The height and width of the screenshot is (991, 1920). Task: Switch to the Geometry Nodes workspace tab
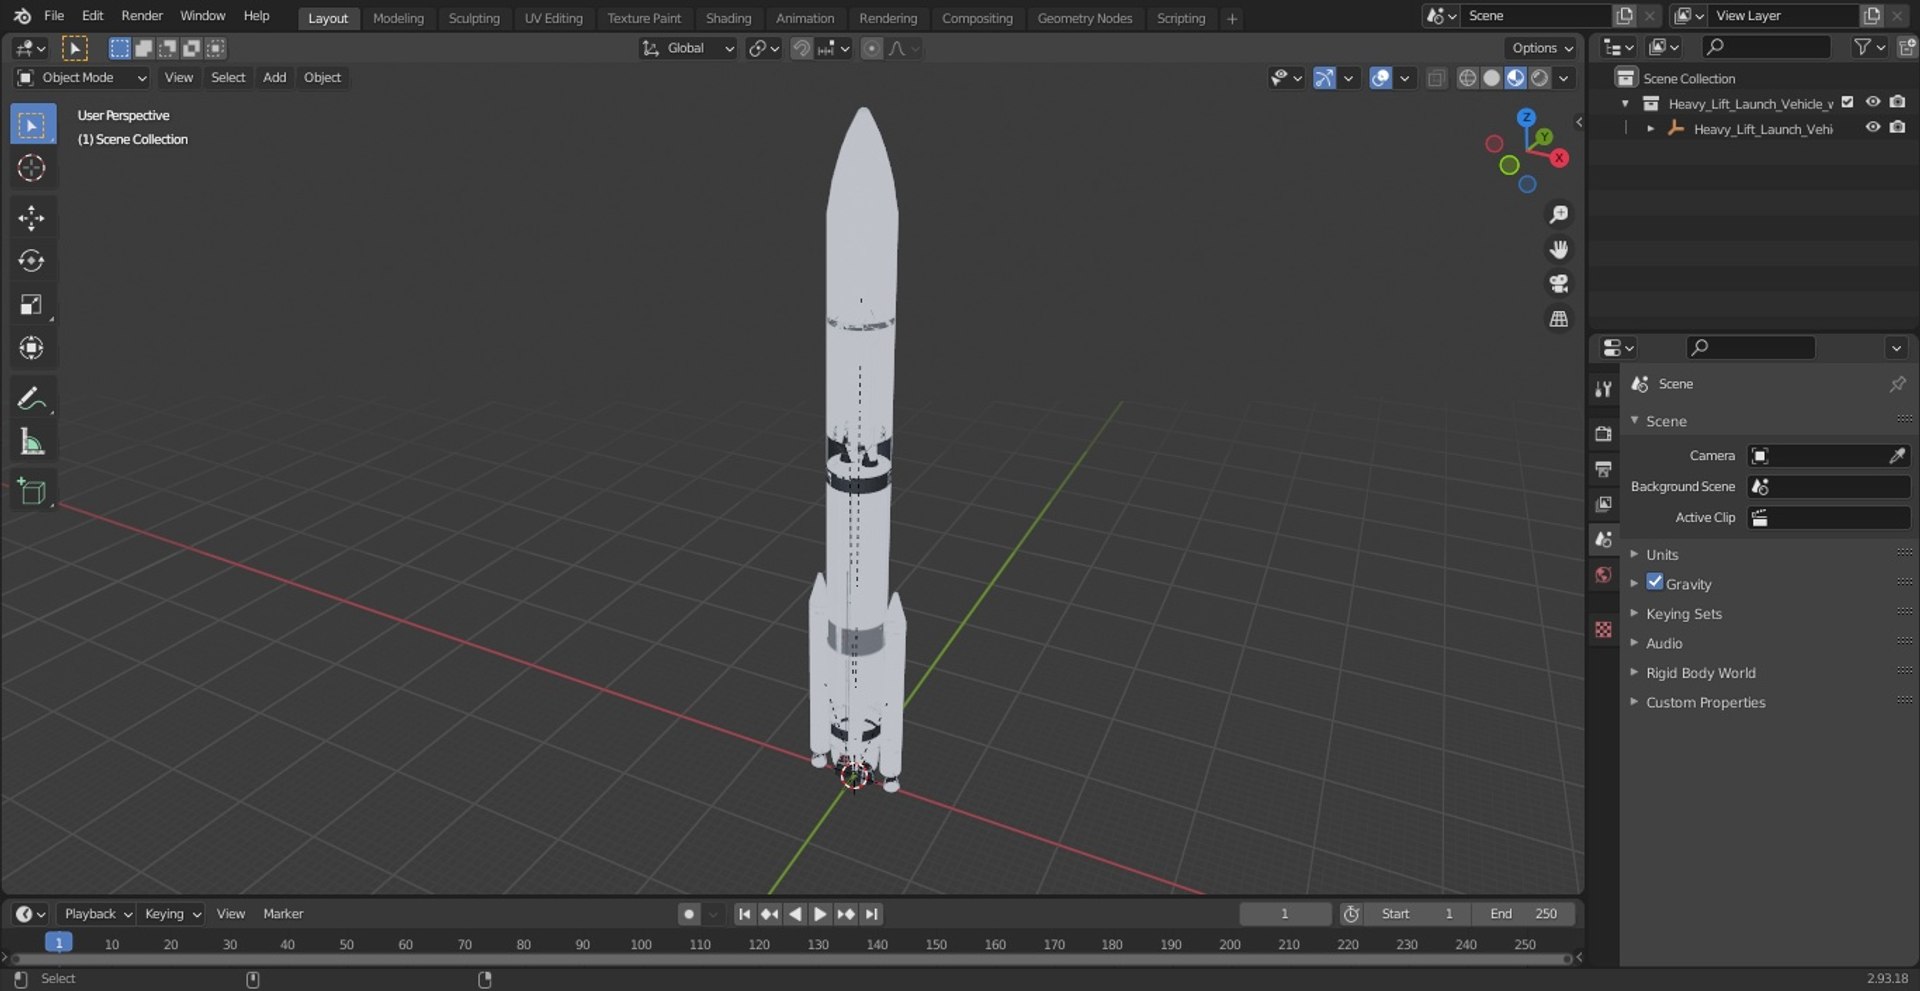[x=1084, y=18]
